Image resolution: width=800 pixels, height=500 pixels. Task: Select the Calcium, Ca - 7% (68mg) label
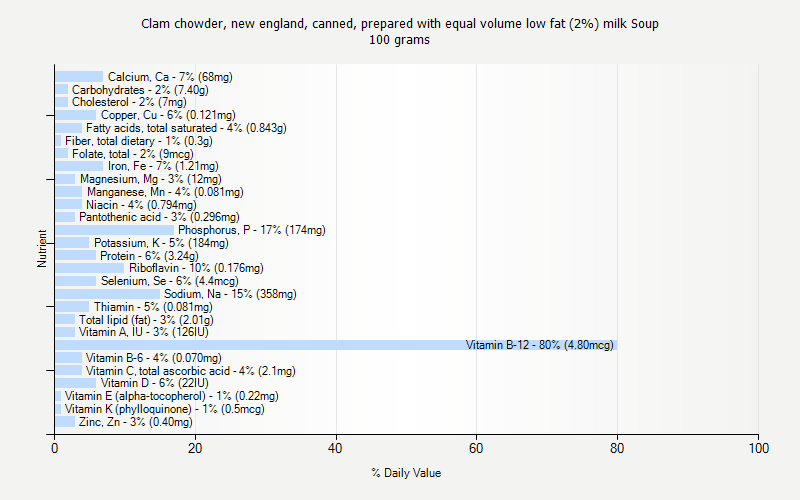(x=170, y=77)
